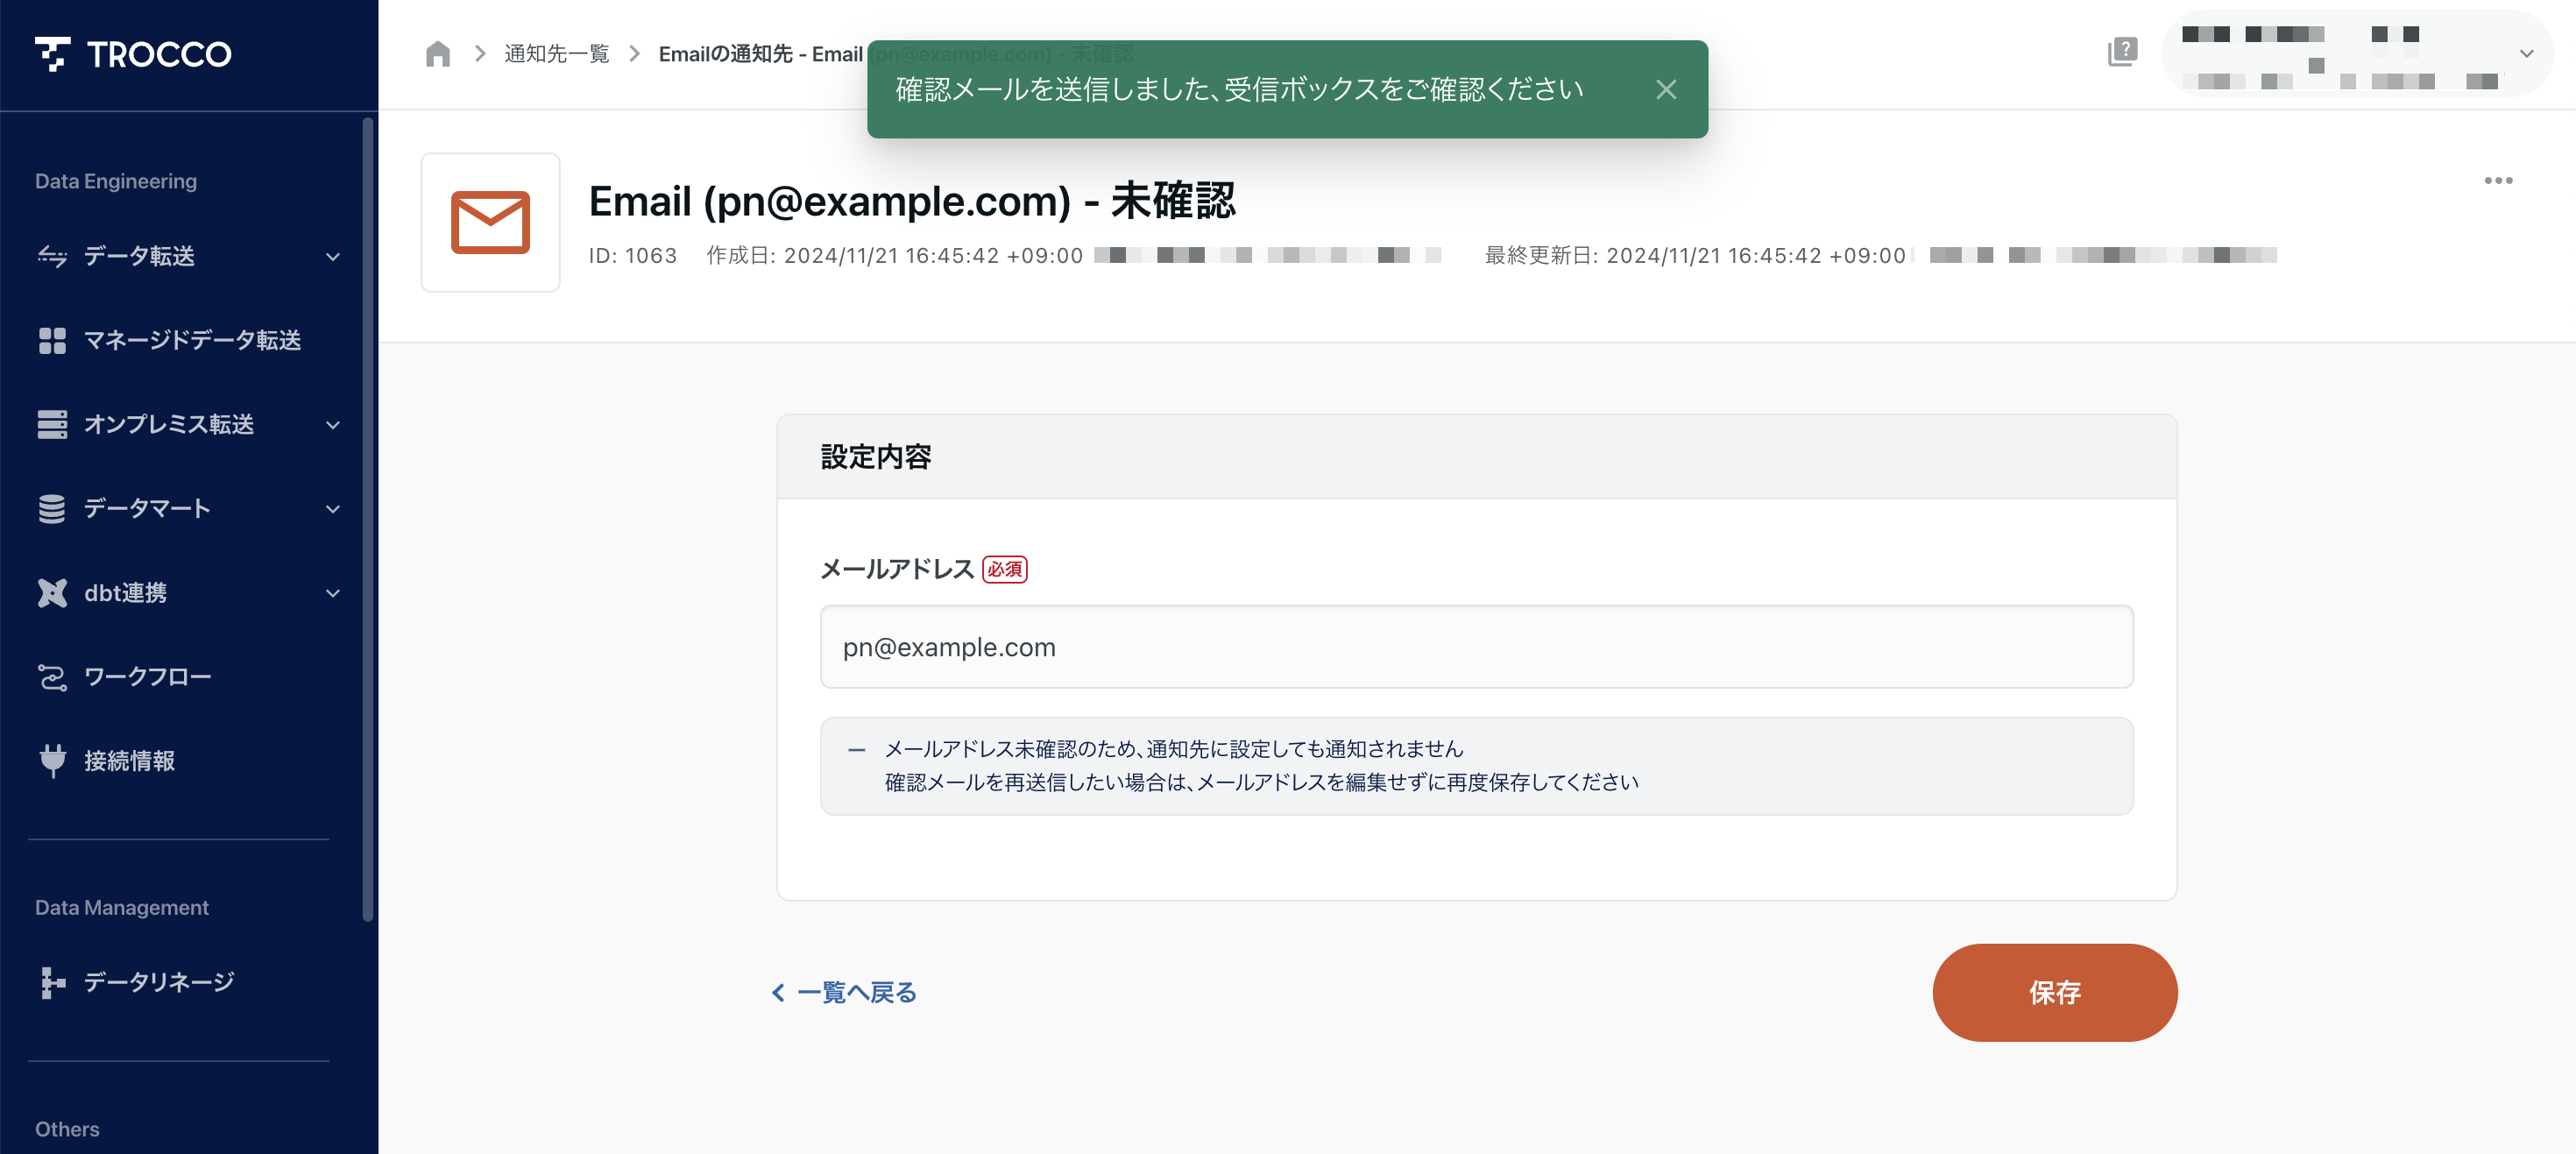The height and width of the screenshot is (1154, 2576).
Task: Click the 保存 save button
Action: pyautogui.click(x=2054, y=992)
